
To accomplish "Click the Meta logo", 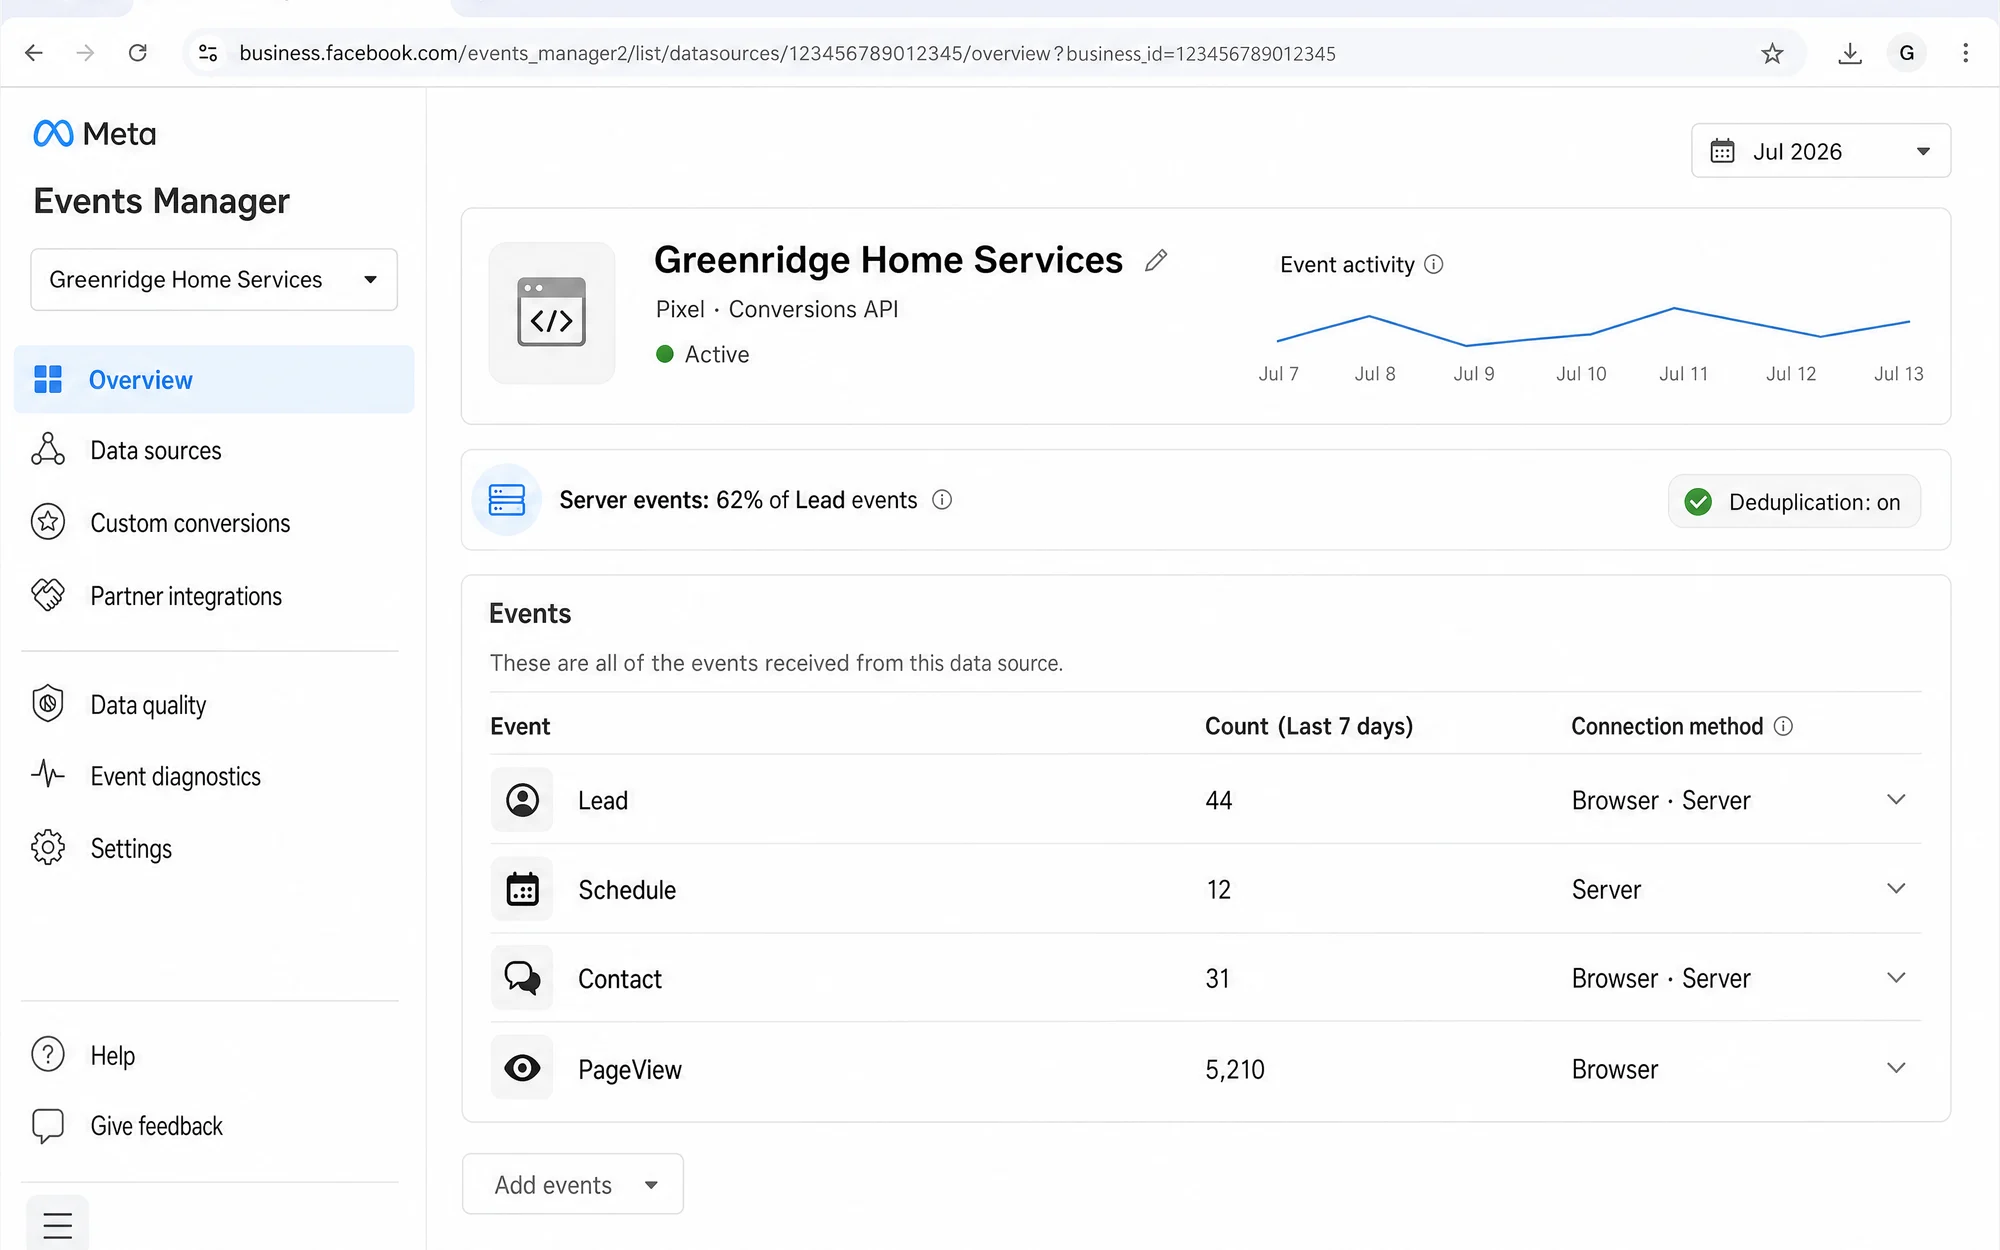I will coord(94,133).
